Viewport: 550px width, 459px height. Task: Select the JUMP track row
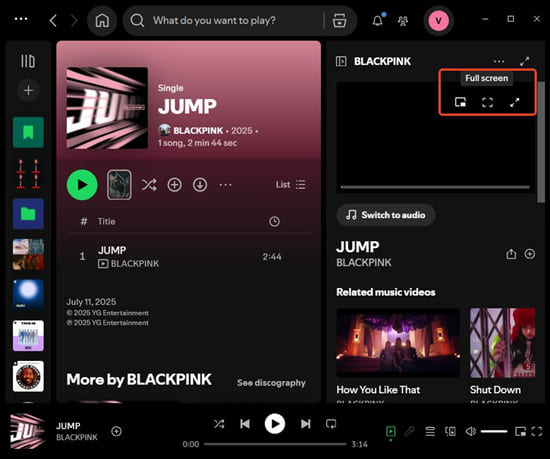pos(189,257)
